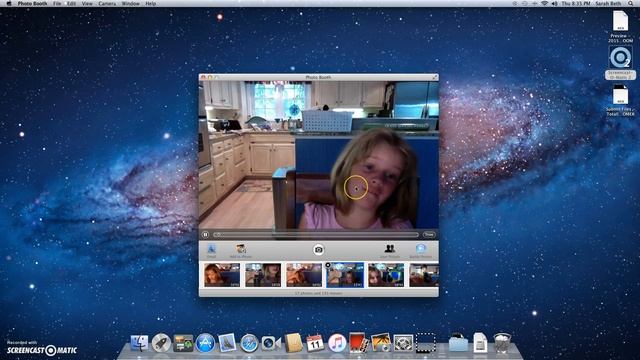640x360 pixels.
Task: Click the video playback scrubber bar
Action: tap(316, 235)
